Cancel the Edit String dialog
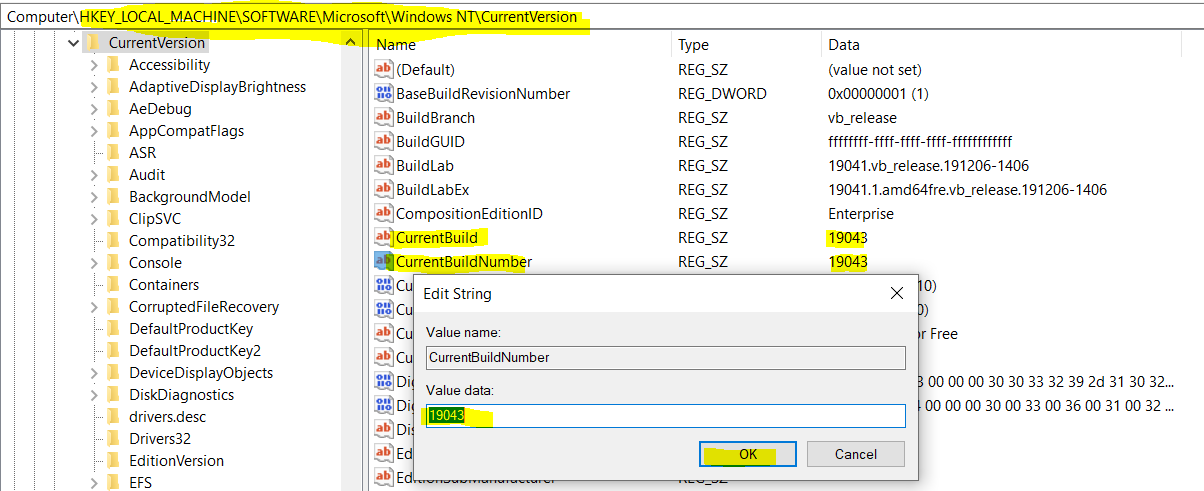This screenshot has width=1204, height=491. pyautogui.click(x=856, y=454)
